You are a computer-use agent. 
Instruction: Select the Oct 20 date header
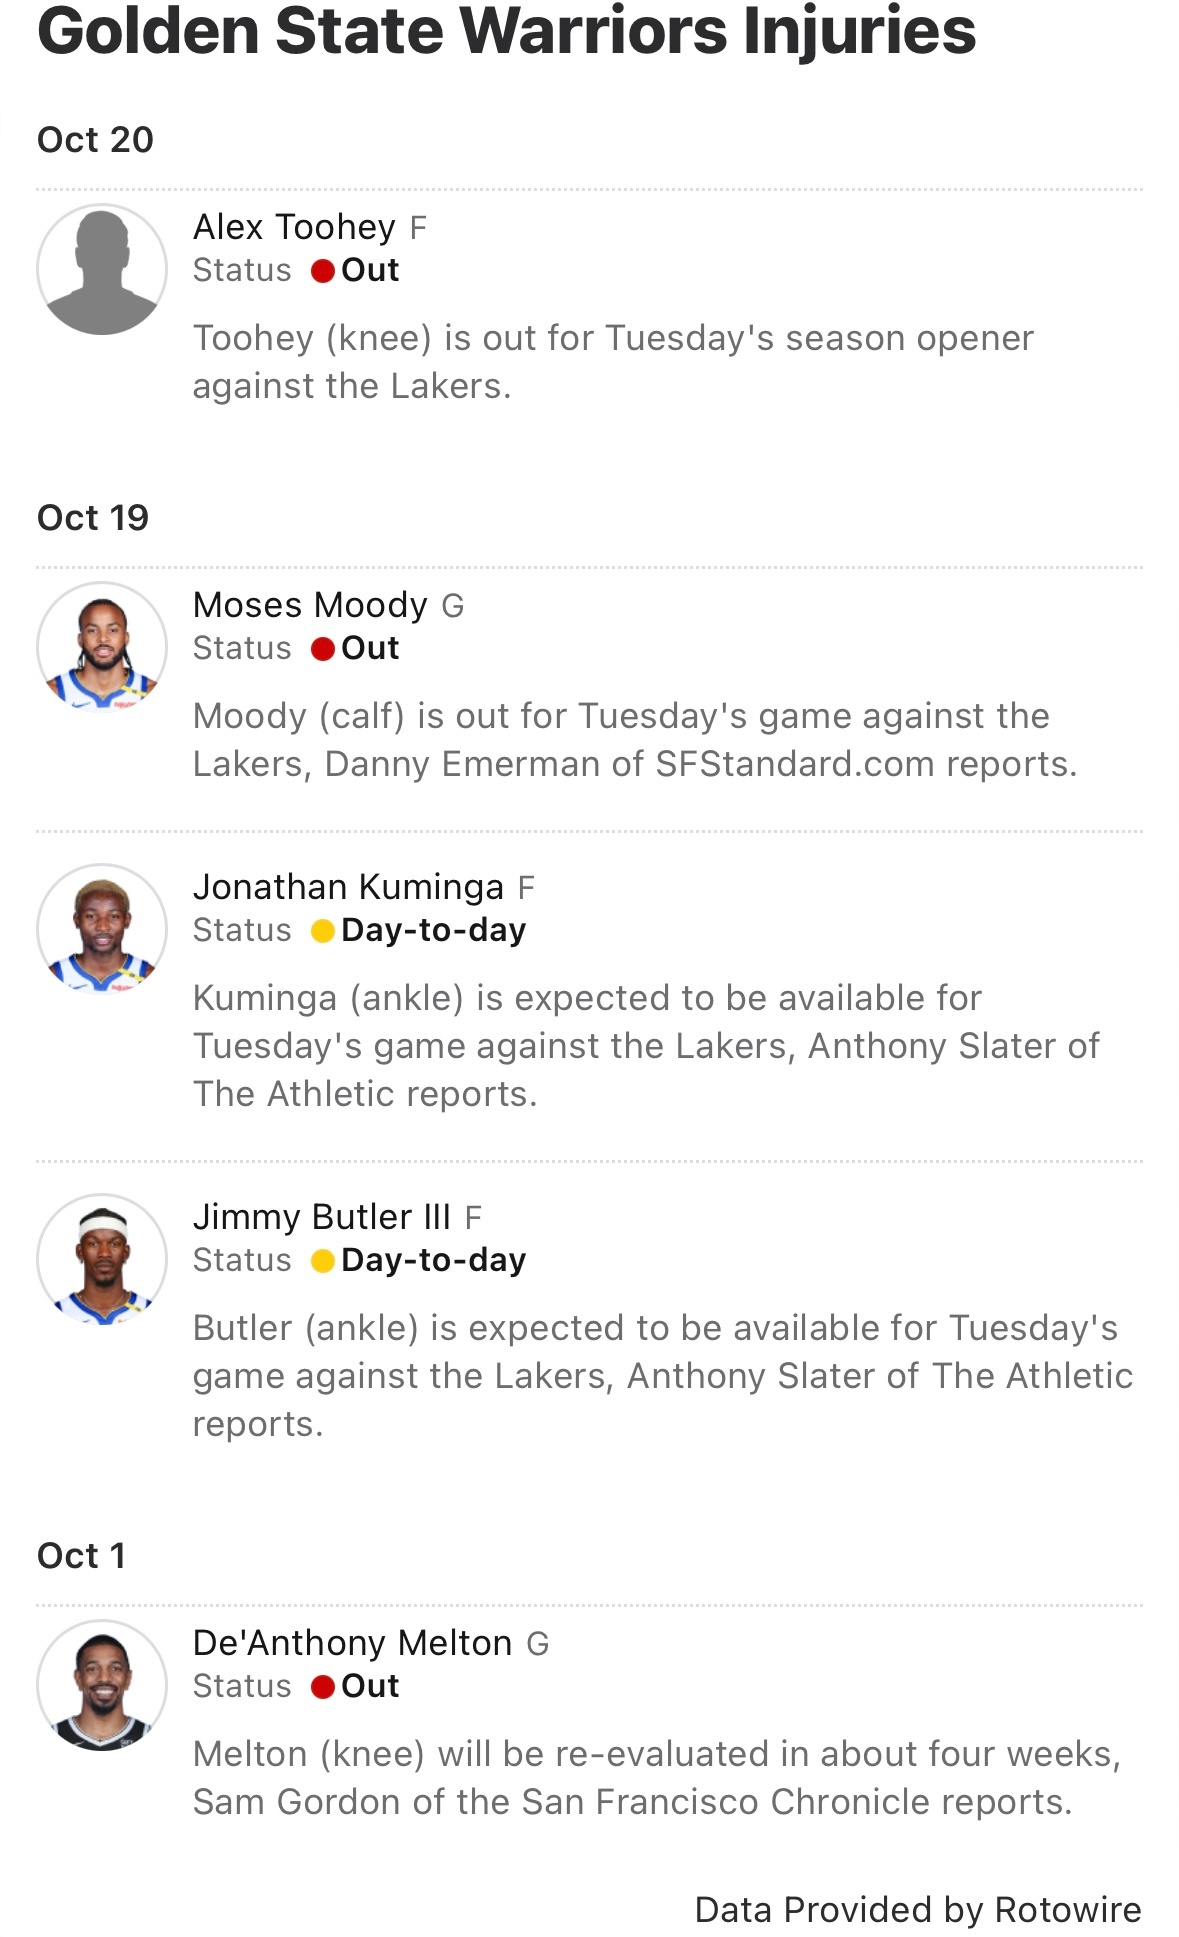95,139
